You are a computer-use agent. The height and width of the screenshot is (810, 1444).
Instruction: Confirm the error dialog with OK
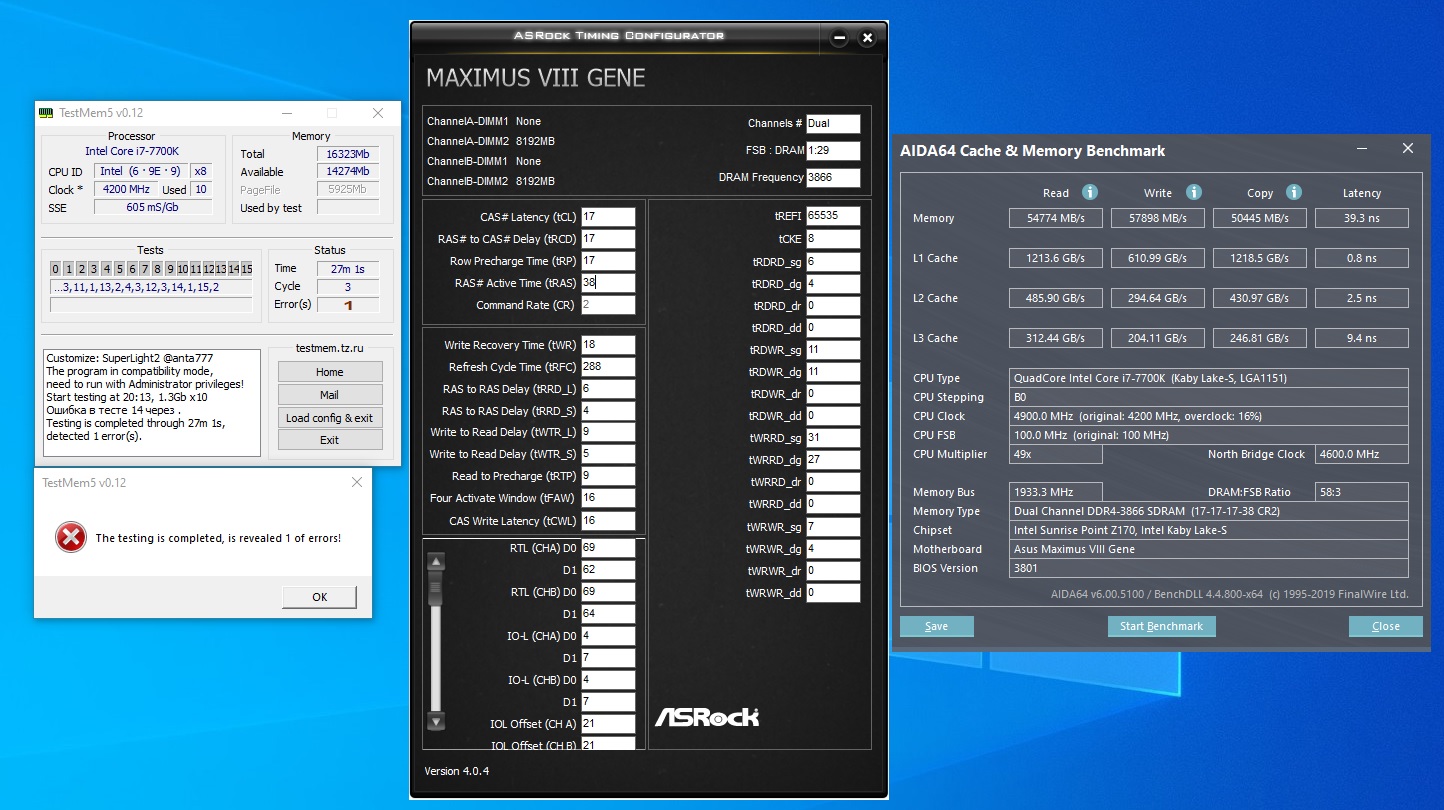[320, 597]
